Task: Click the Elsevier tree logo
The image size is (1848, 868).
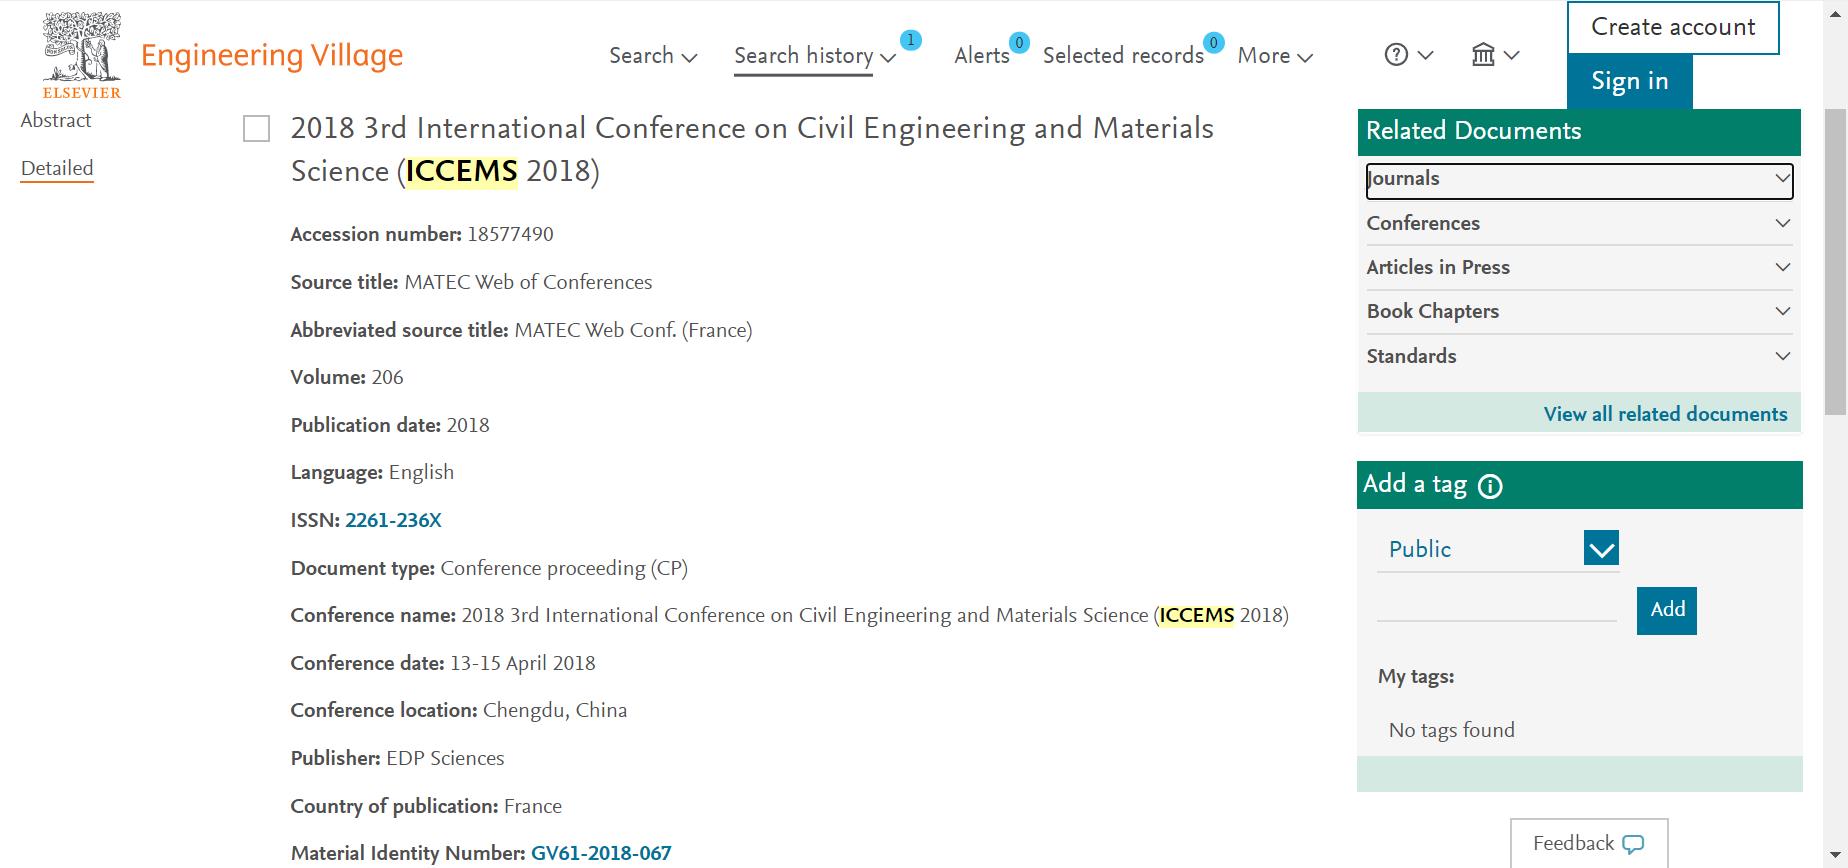Action: [82, 55]
